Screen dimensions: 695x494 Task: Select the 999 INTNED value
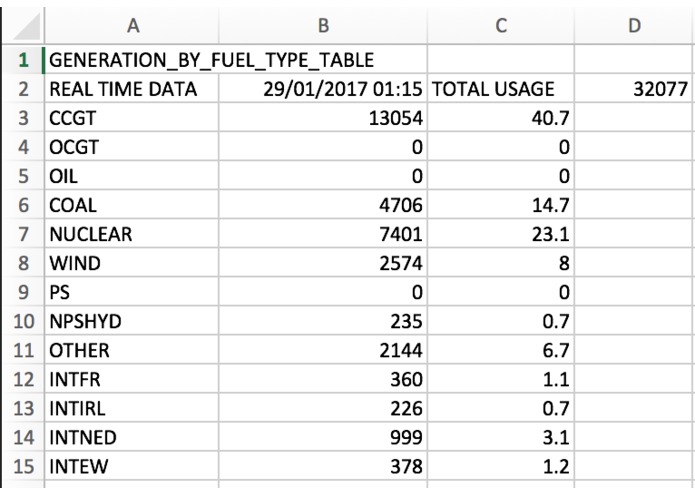pos(323,437)
